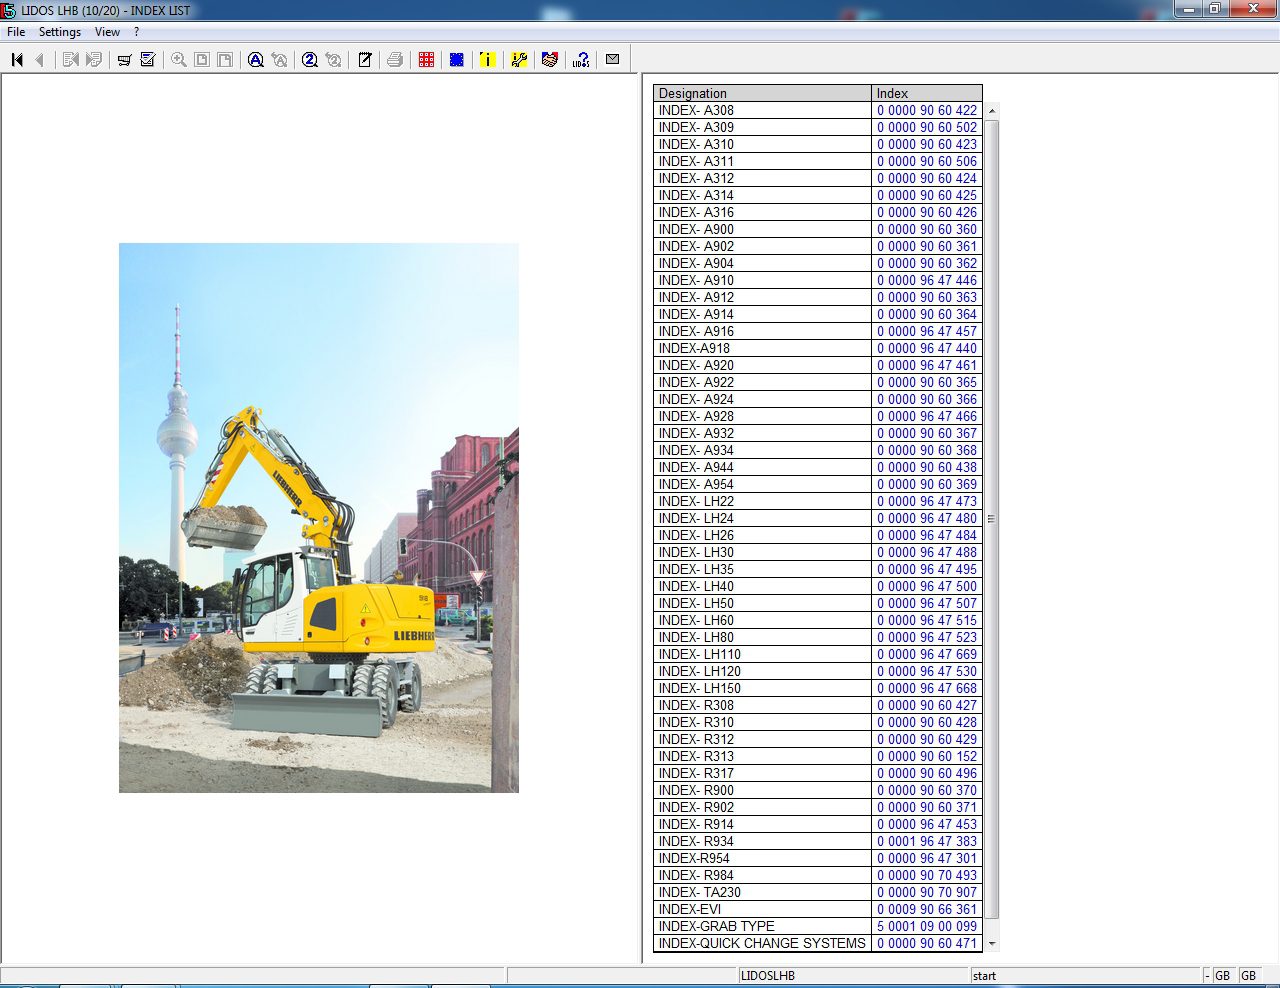Click the envelope mail icon

point(613,59)
